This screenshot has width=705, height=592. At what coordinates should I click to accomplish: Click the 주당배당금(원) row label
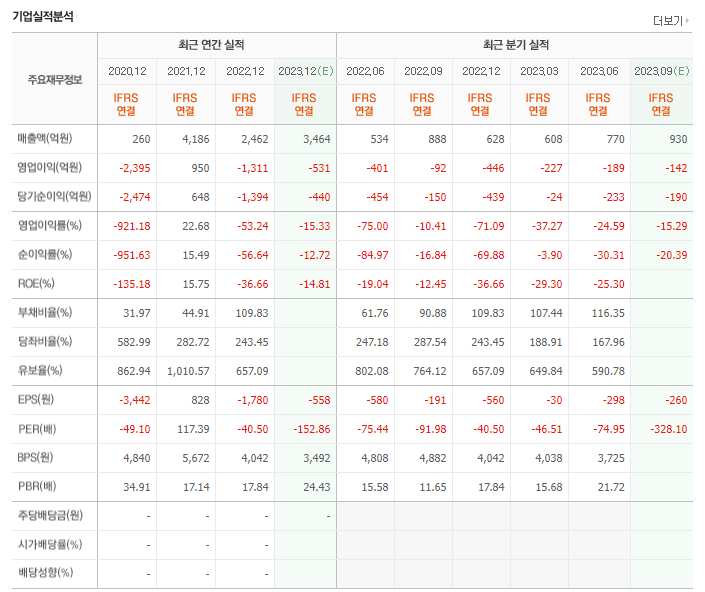[50, 515]
